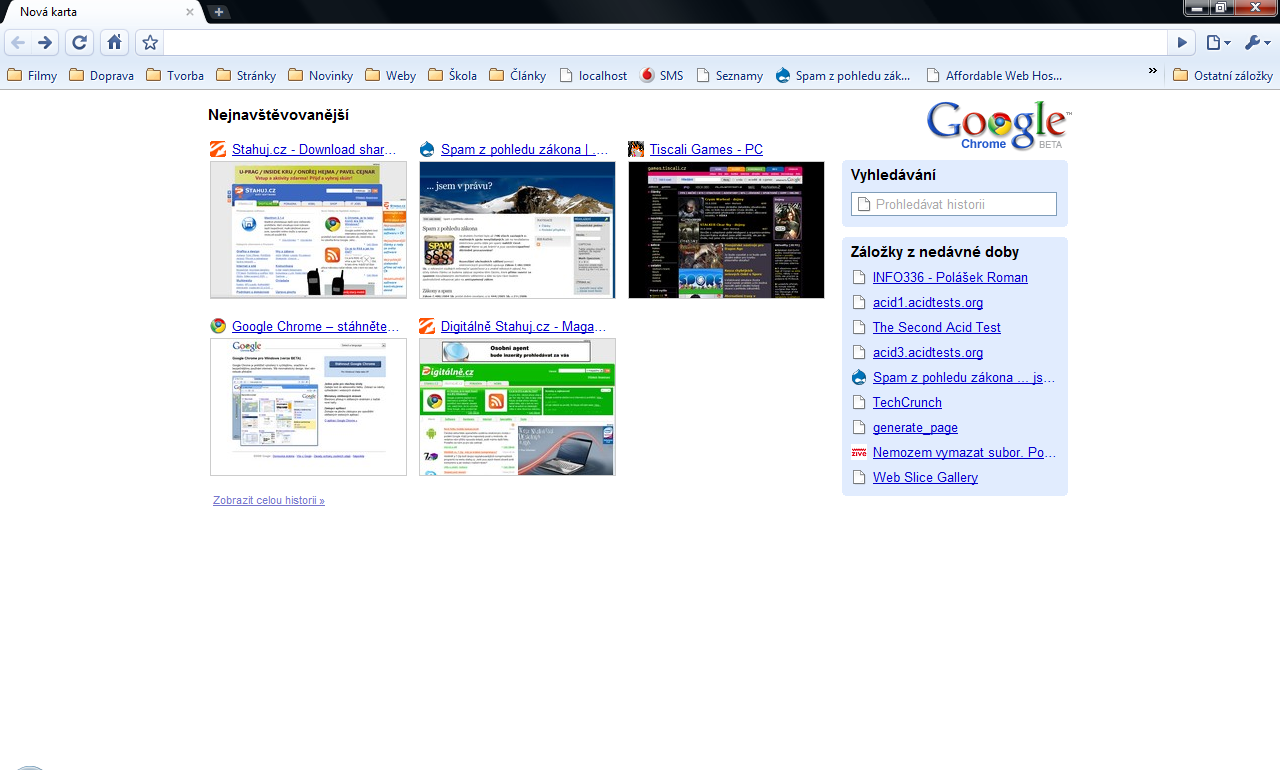The image size is (1280, 770).
Task: Open the Web Slice Gallery bookmark
Action: point(925,477)
